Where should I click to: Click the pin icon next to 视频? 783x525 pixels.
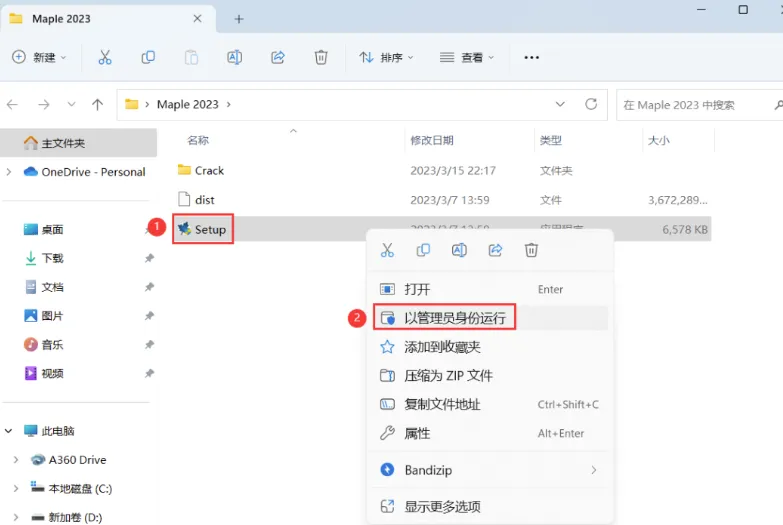tap(149, 373)
